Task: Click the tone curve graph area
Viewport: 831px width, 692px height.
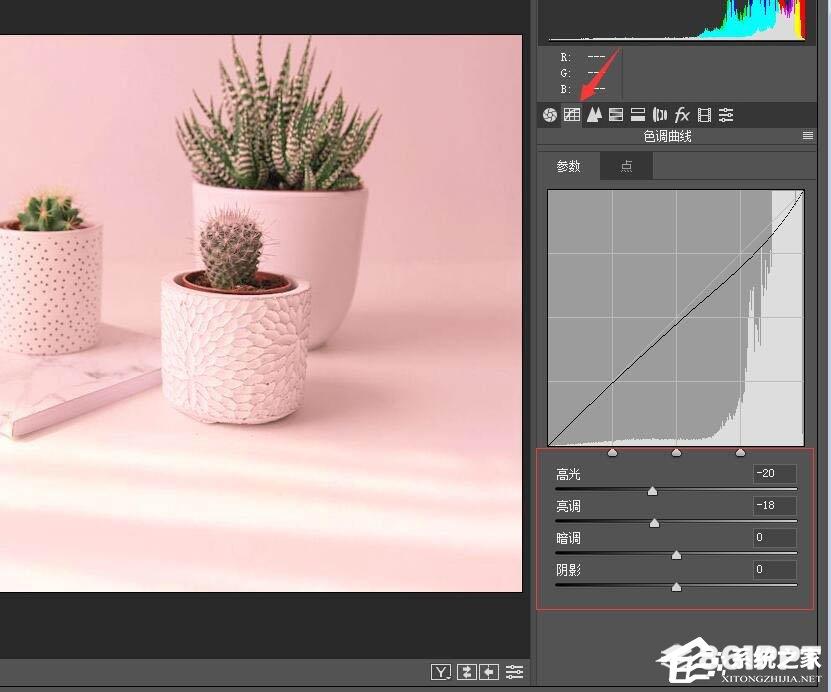Action: pyautogui.click(x=676, y=318)
